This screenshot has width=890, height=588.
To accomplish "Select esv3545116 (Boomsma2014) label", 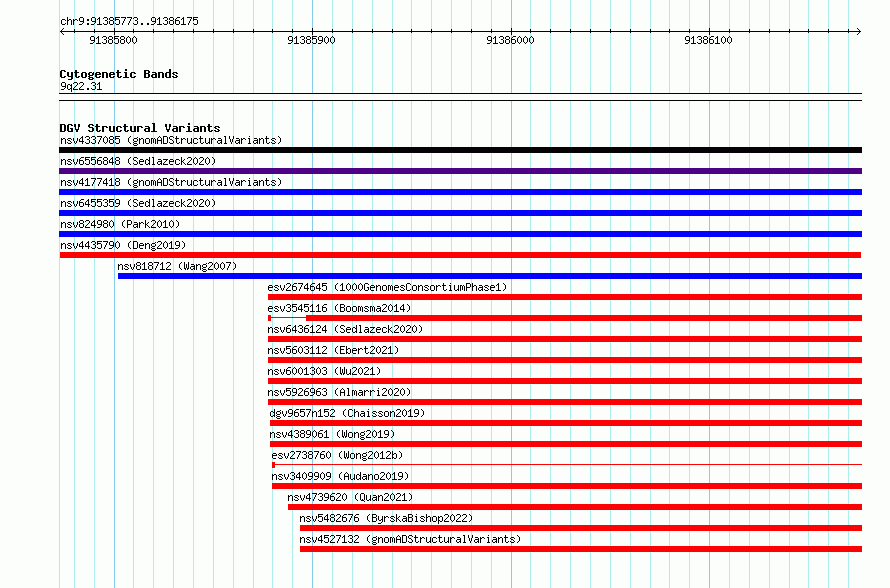I will point(339,308).
